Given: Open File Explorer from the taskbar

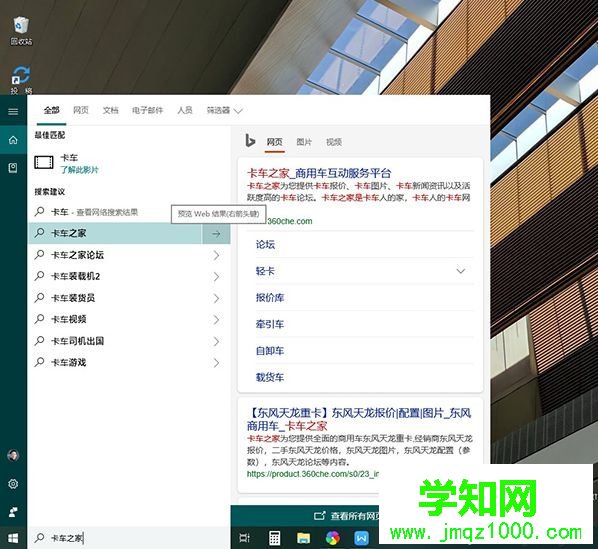Looking at the screenshot, I should (x=304, y=538).
